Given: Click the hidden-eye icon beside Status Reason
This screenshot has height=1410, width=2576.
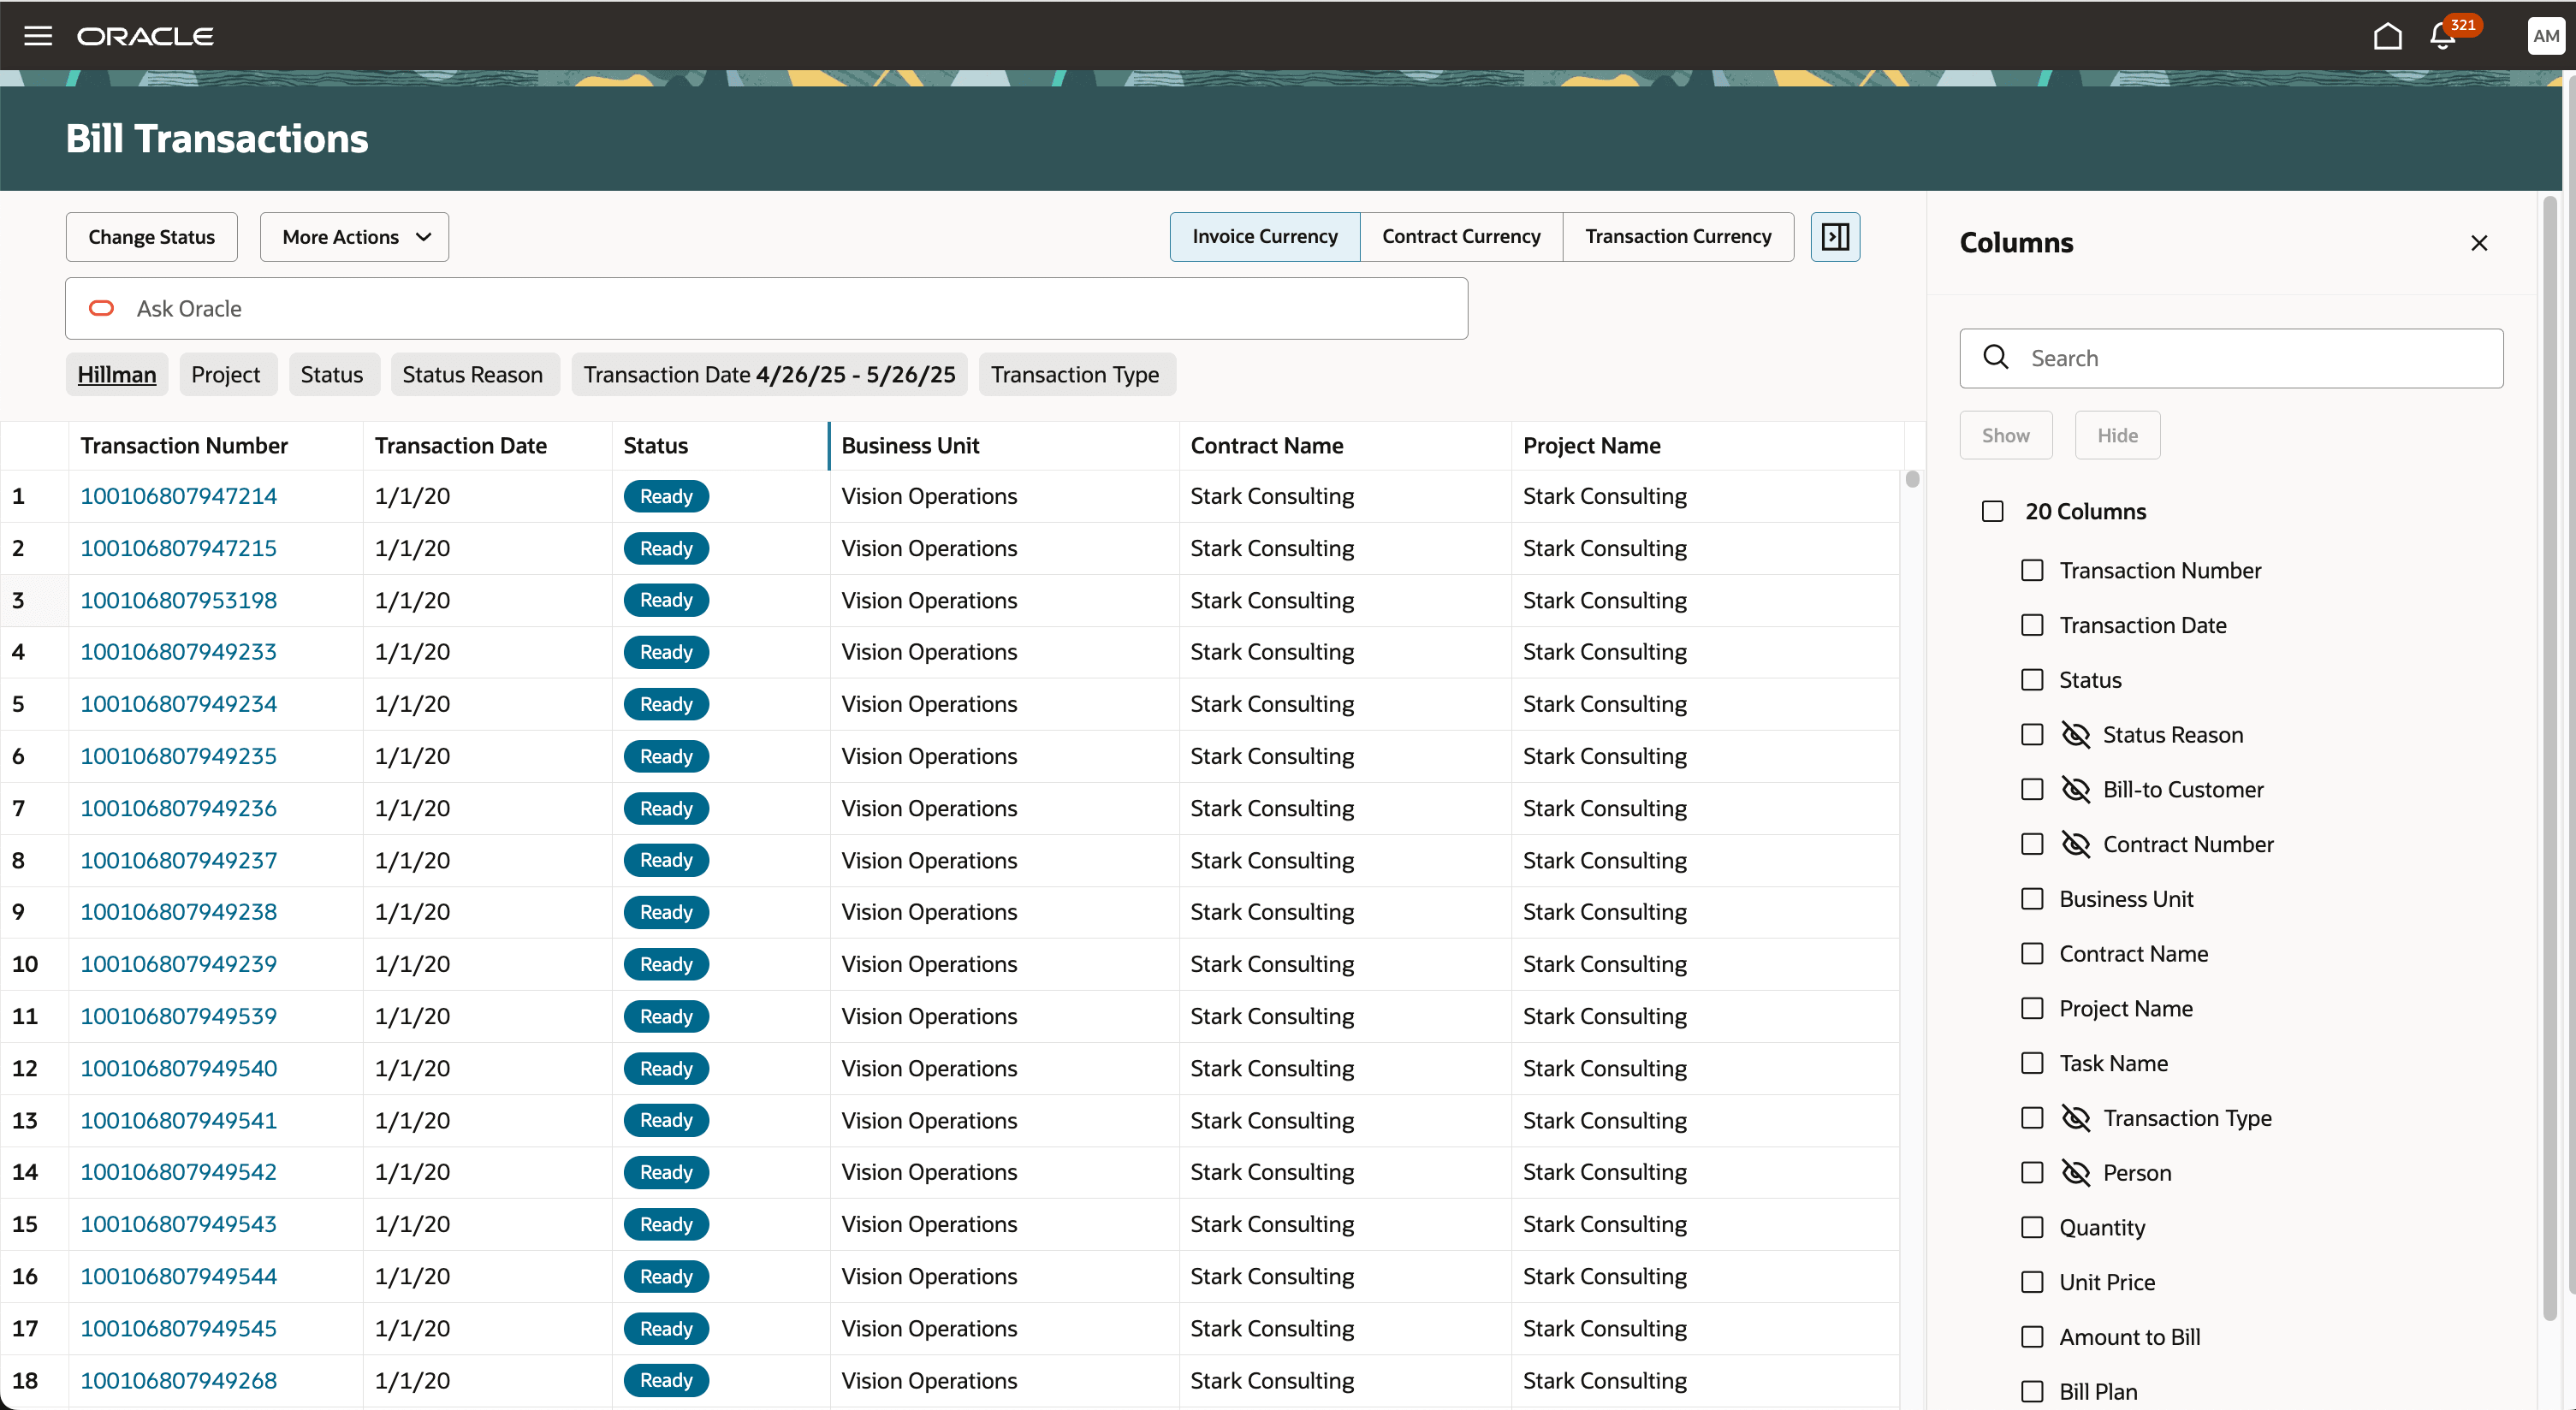Looking at the screenshot, I should [2075, 735].
